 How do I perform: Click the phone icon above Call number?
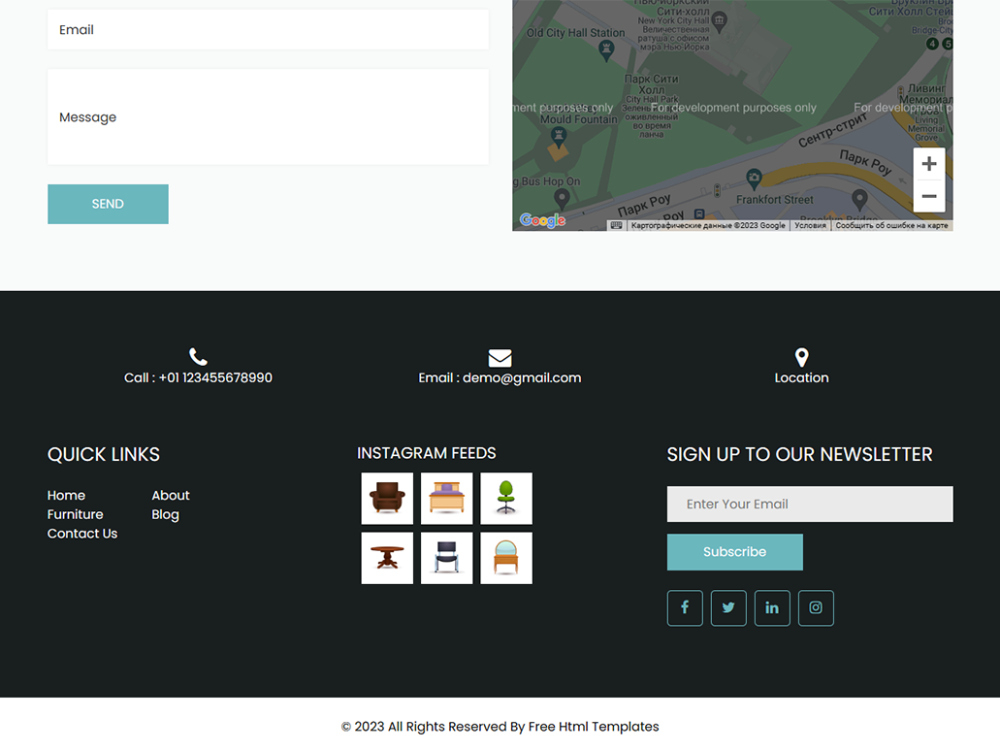197,355
